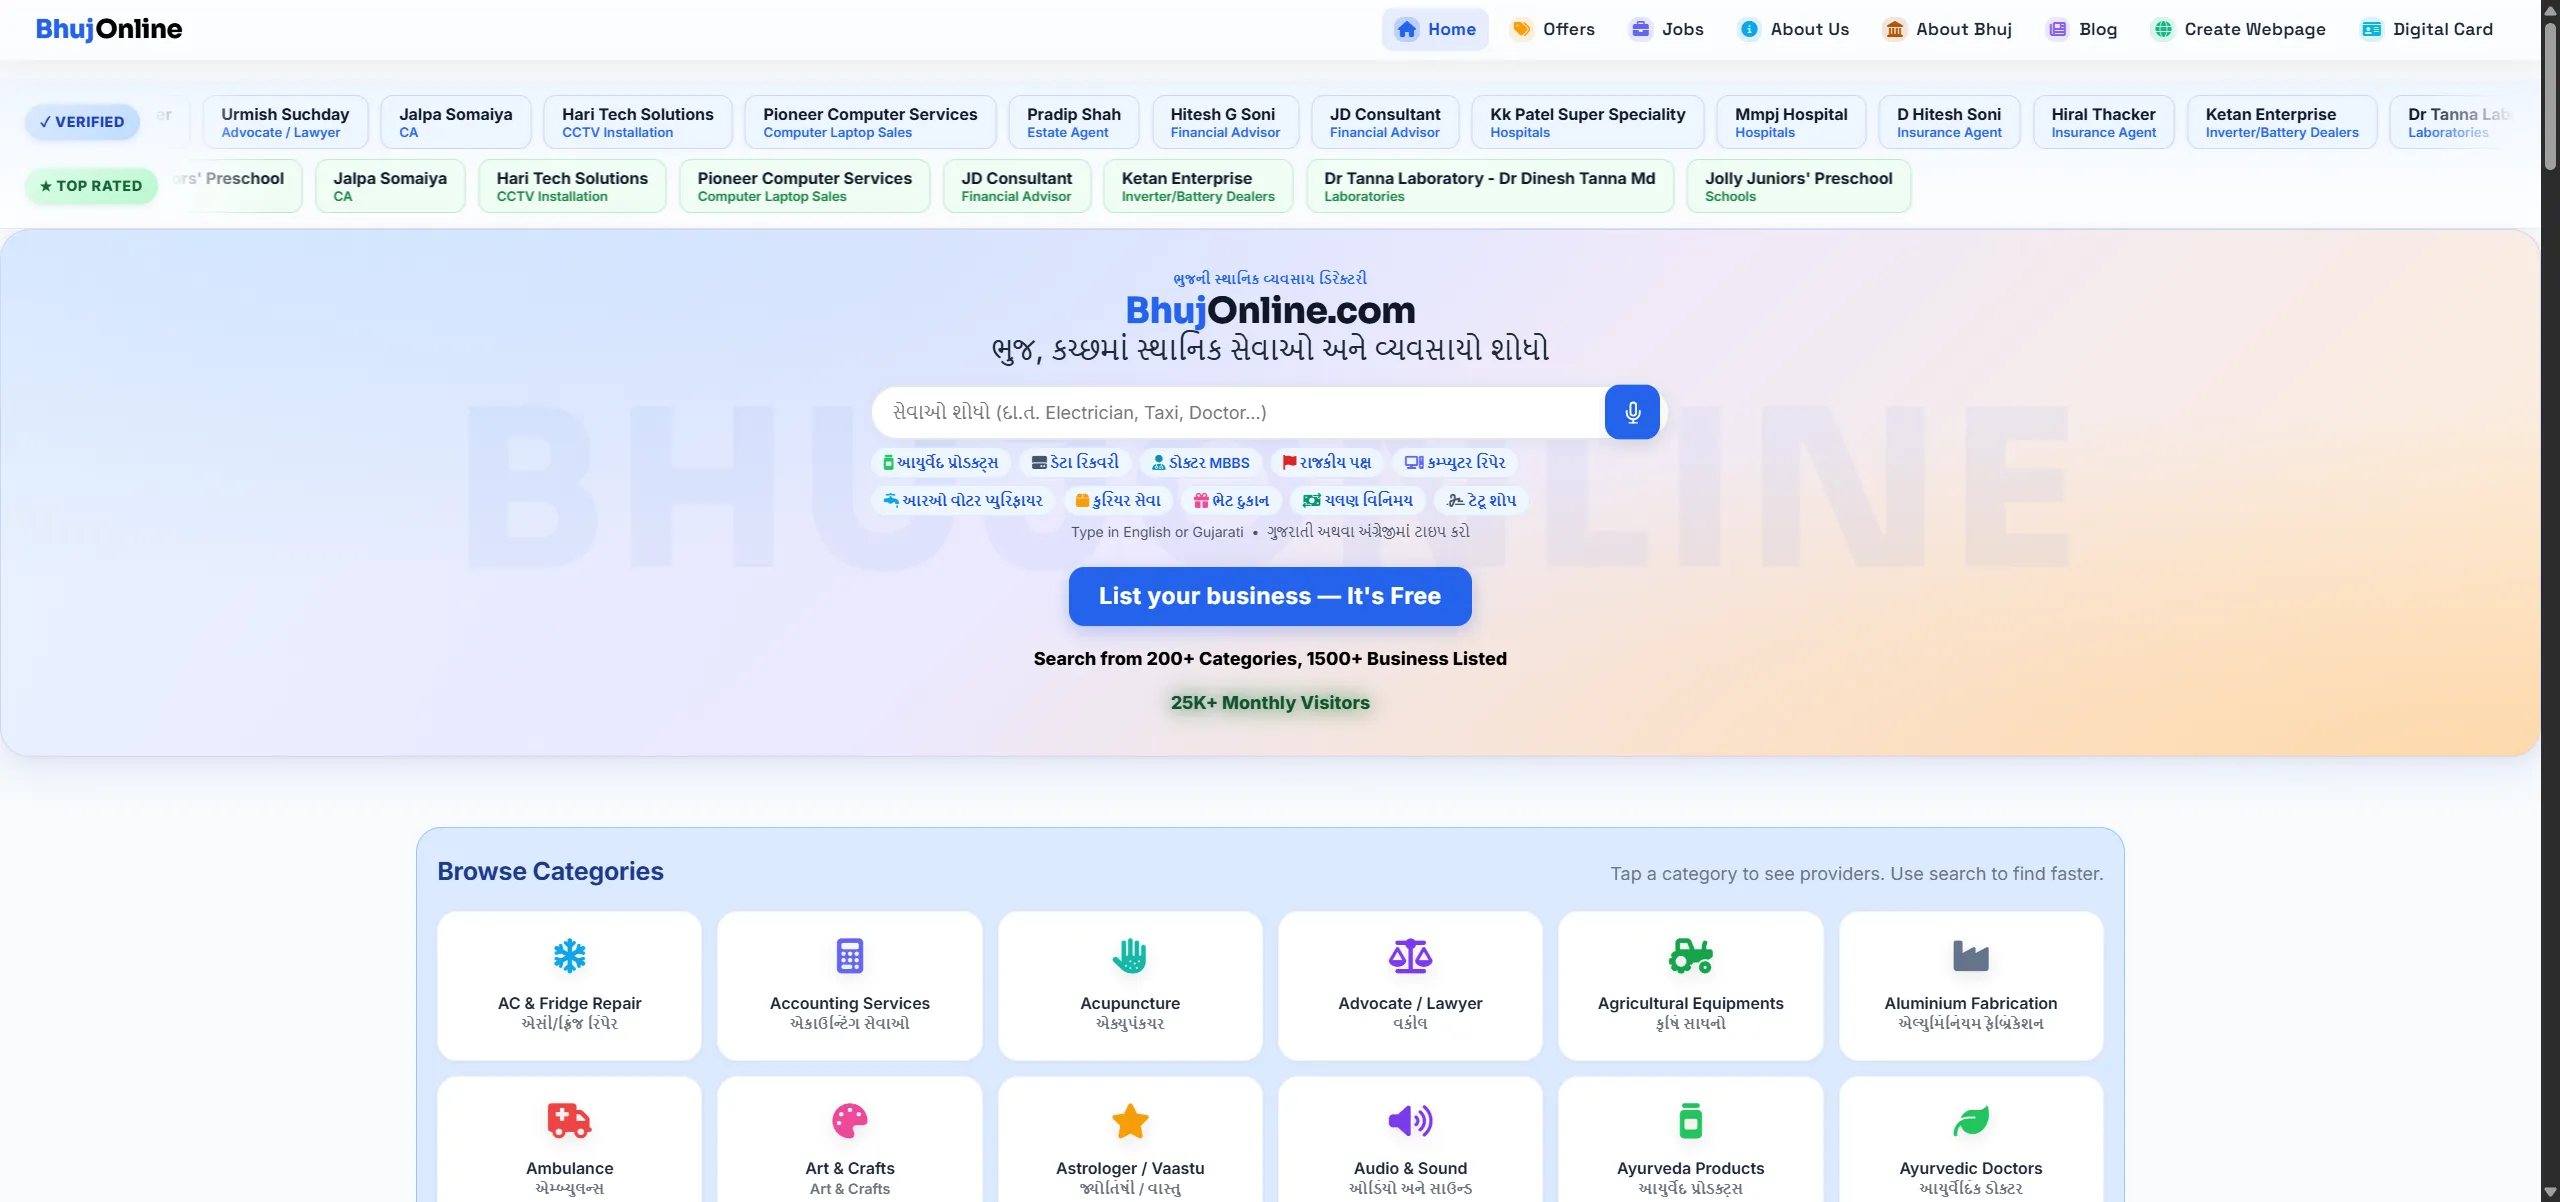This screenshot has height=1202, width=2560.
Task: Open top rated Jolly Juniors' Preschool Schools listing
Action: click(1798, 186)
